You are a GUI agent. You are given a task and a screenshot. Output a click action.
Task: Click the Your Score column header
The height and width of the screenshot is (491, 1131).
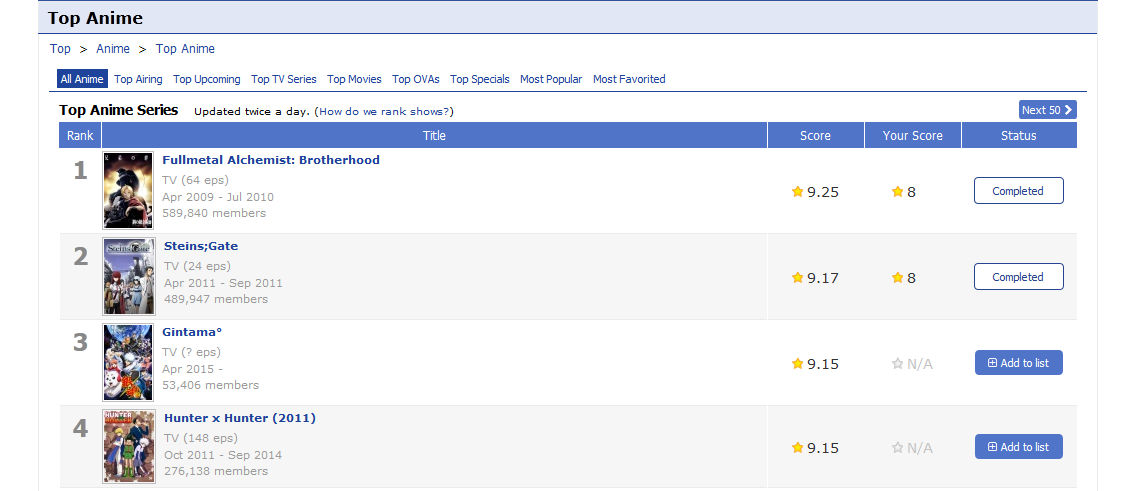pyautogui.click(x=912, y=135)
